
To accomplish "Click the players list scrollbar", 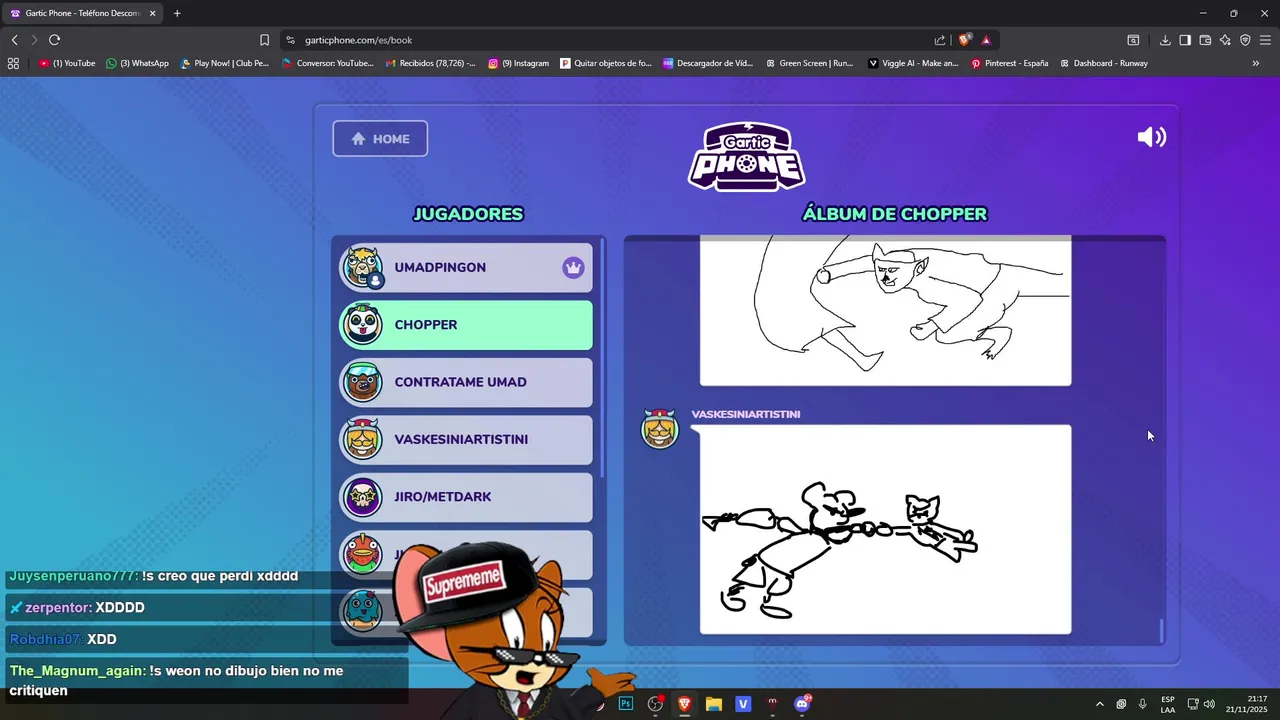I will [x=602, y=356].
